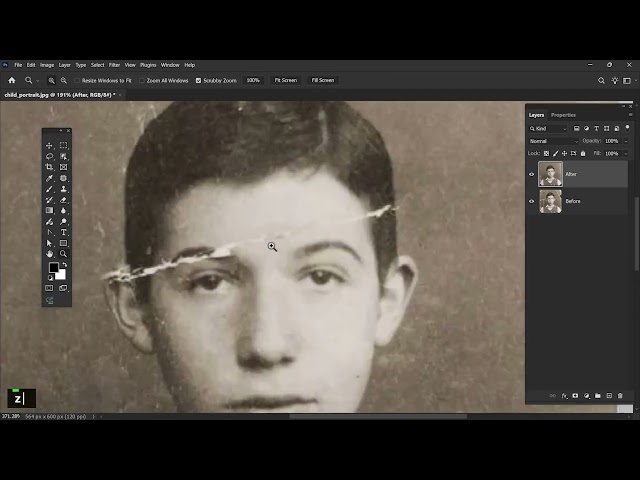The width and height of the screenshot is (640, 480).
Task: Select the Clone Stamp tool
Action: coord(63,189)
